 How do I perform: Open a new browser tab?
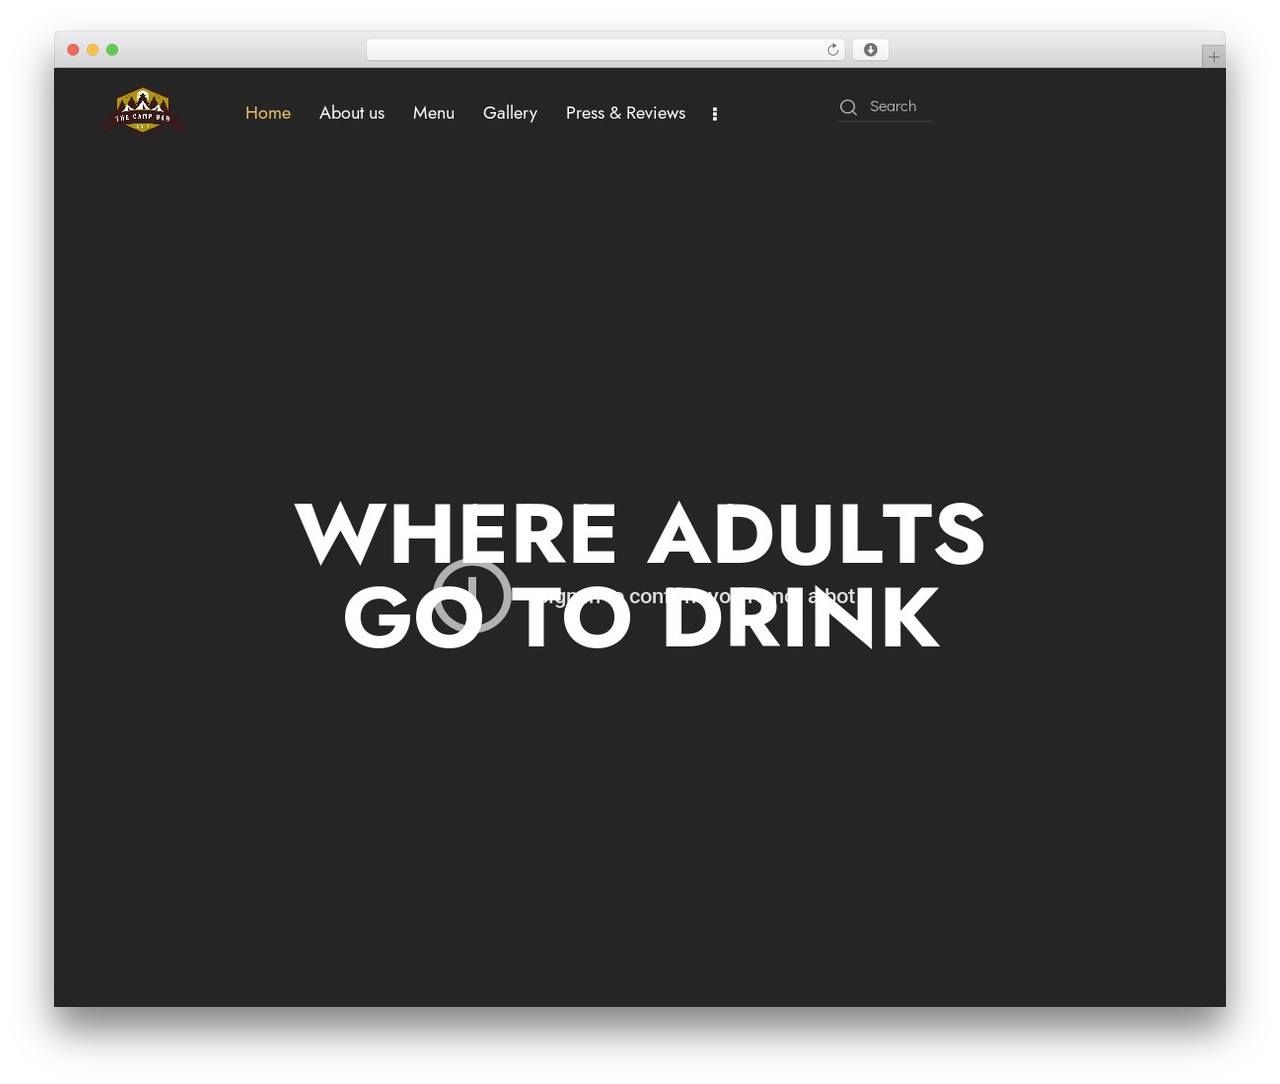tap(1214, 57)
